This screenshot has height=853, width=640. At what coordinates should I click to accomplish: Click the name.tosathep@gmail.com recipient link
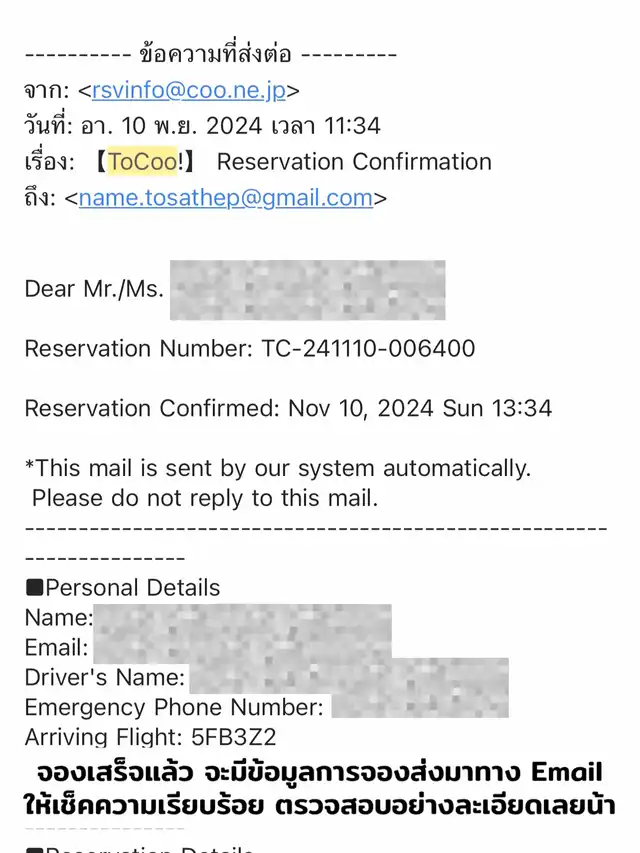[x=225, y=198]
